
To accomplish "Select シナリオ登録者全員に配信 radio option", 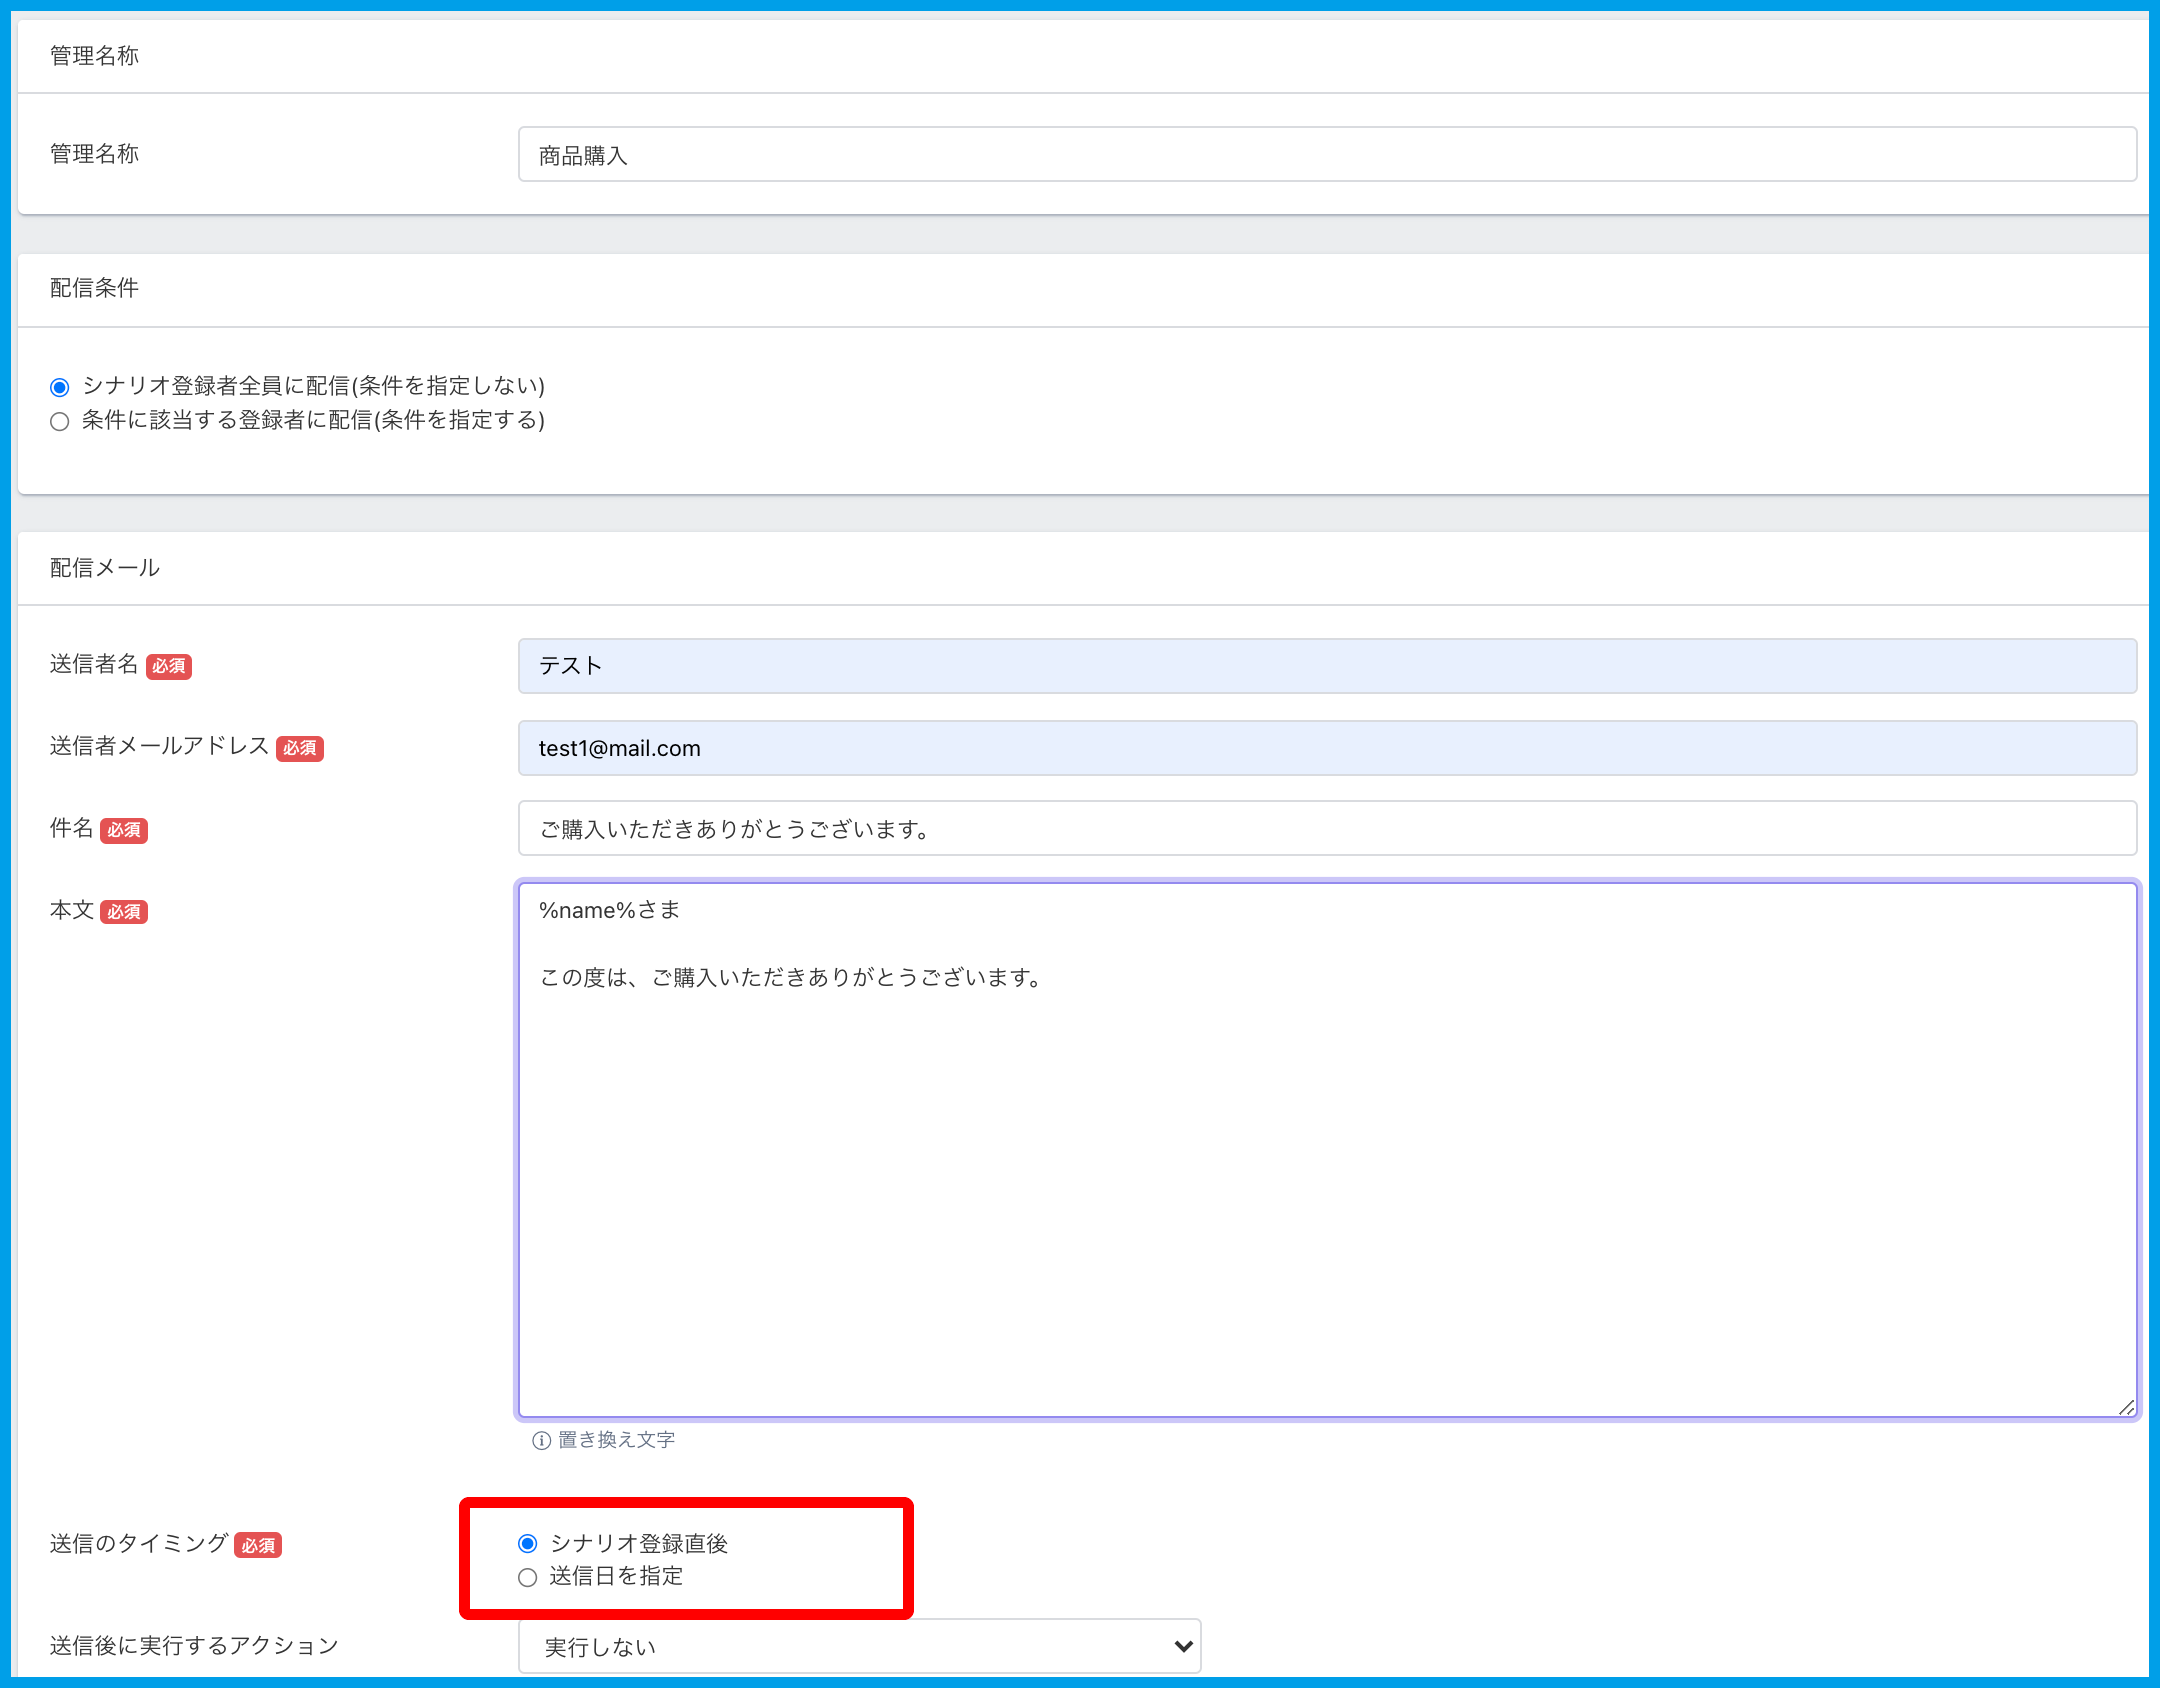I will 60,387.
